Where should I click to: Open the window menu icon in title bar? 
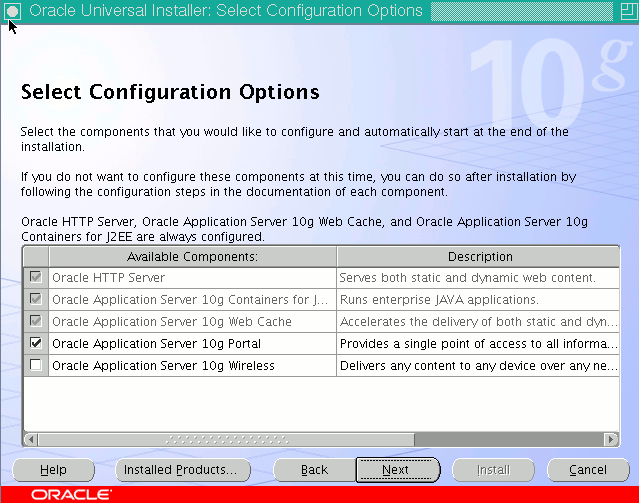[x=12, y=11]
